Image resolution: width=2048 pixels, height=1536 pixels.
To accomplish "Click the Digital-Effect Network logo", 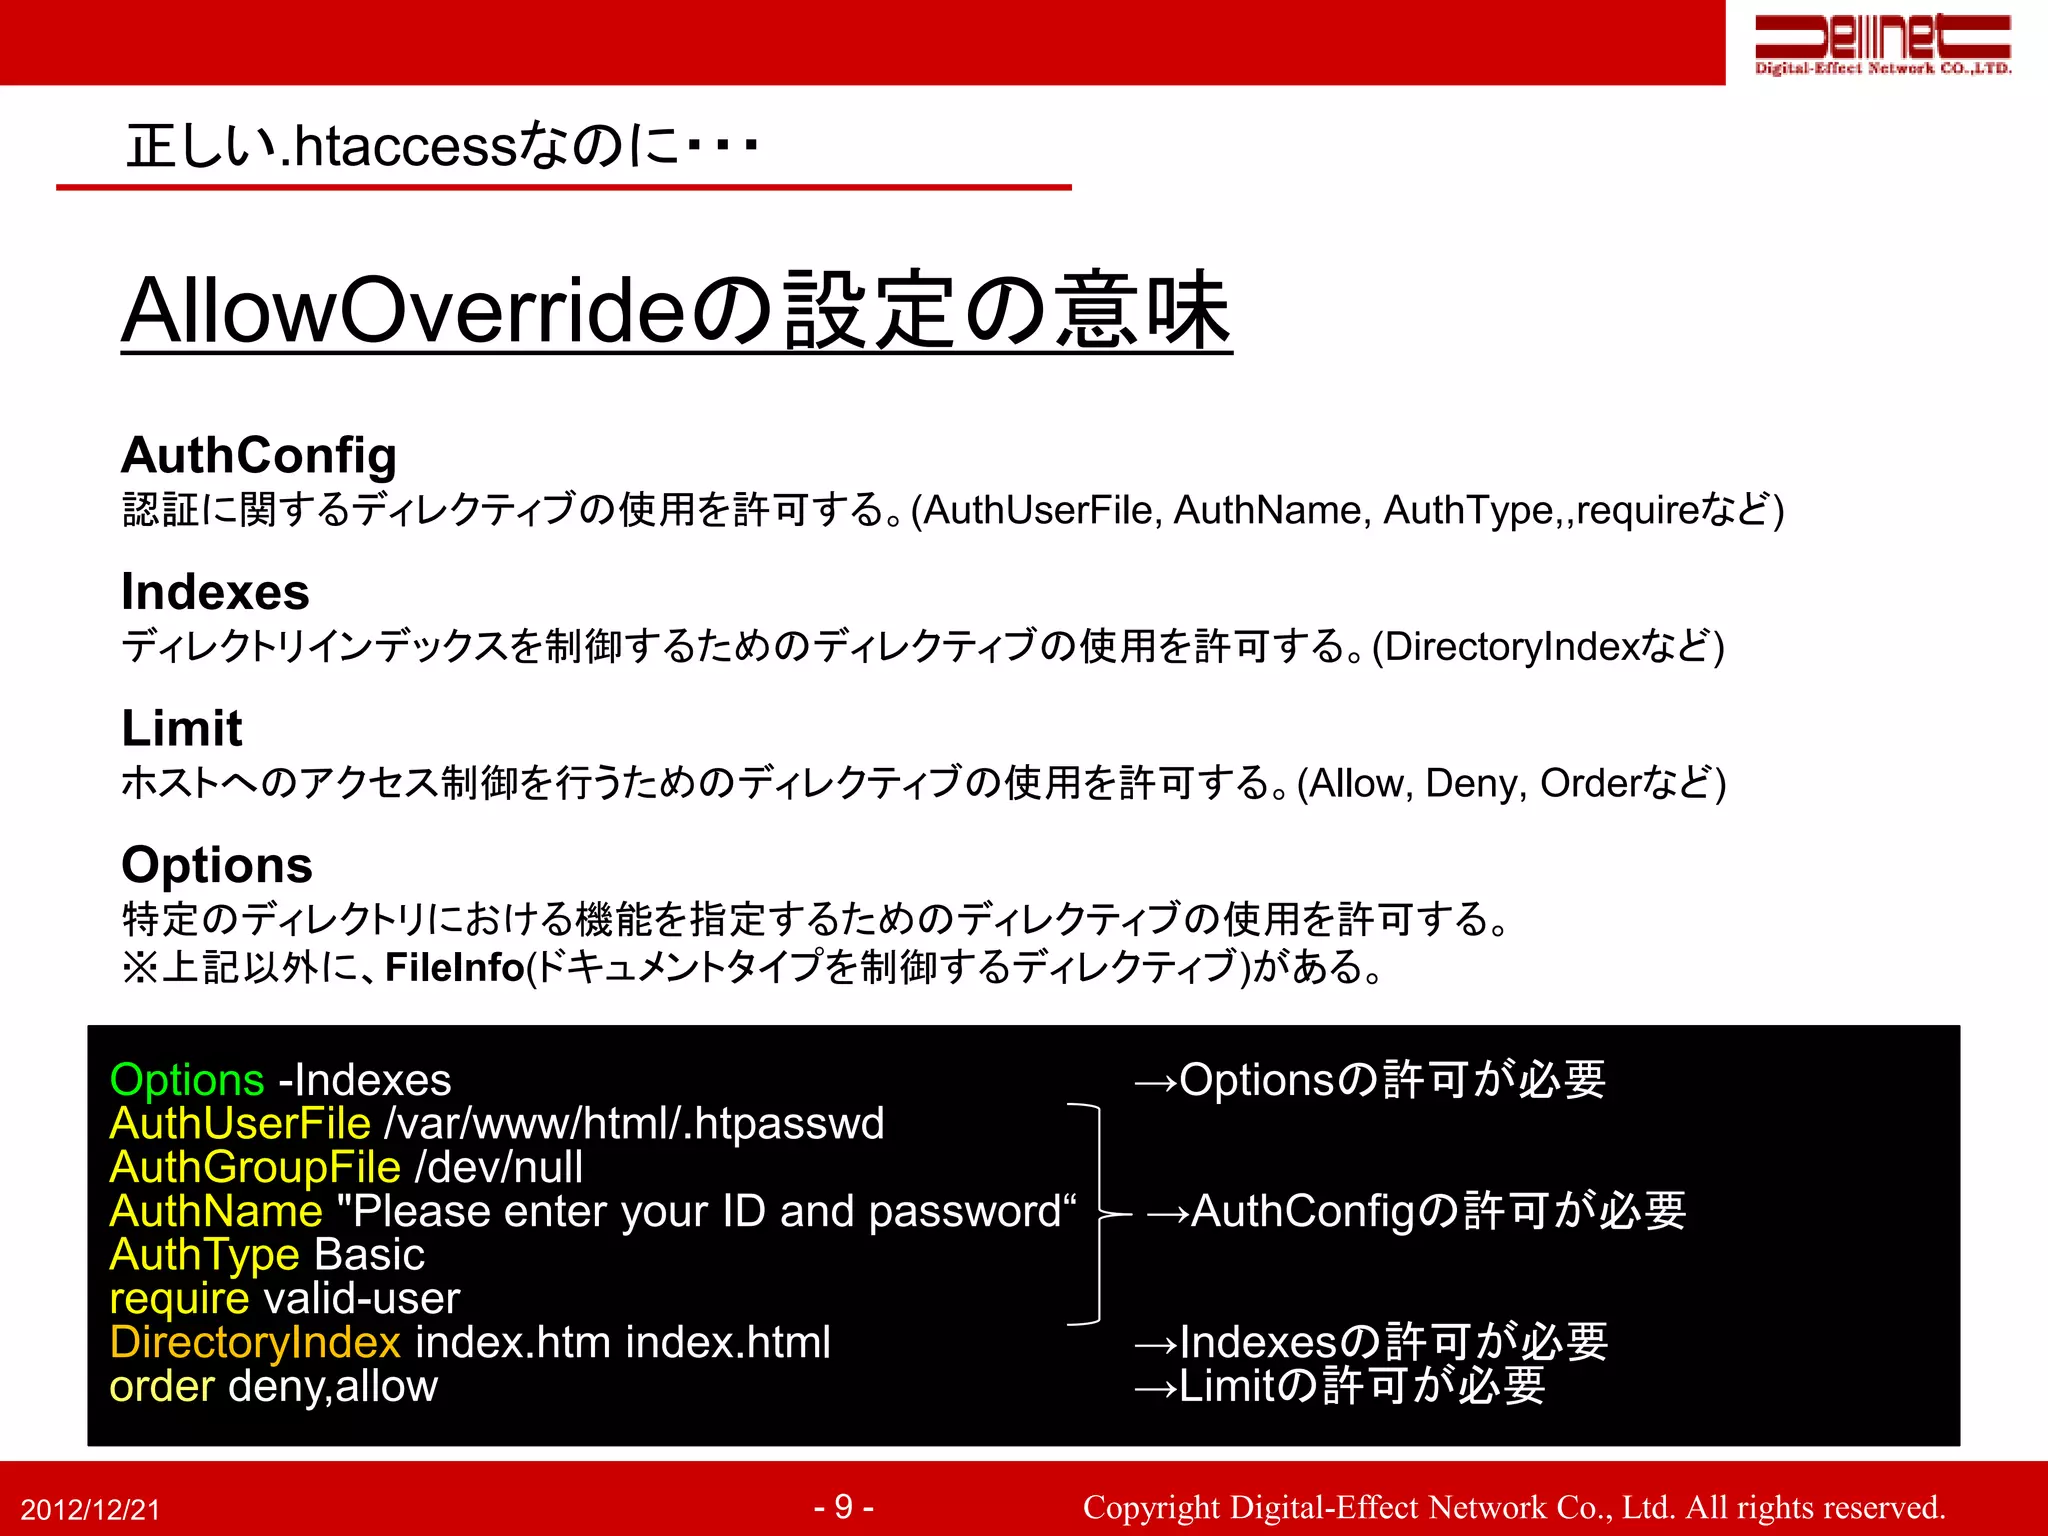I will click(1884, 43).
